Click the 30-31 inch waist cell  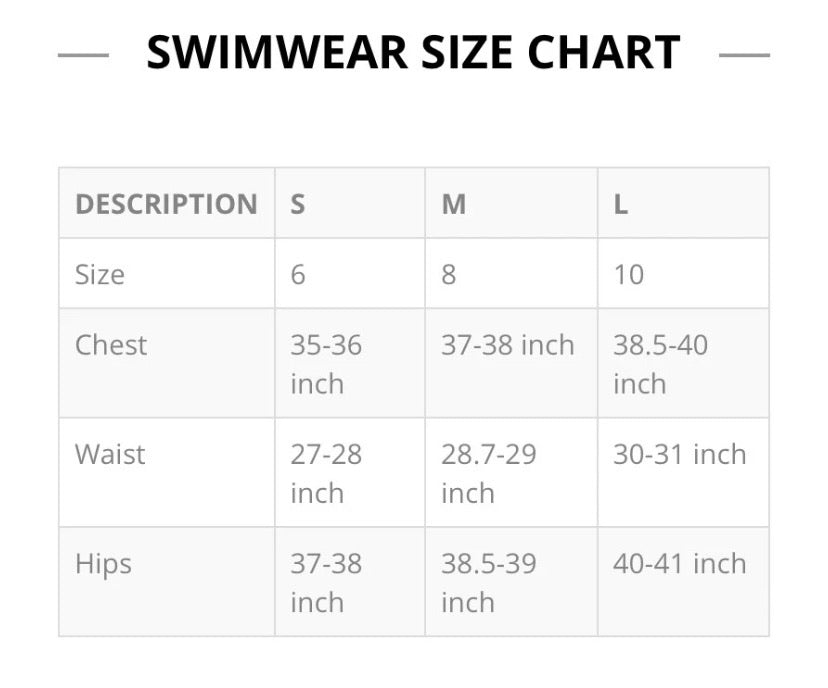click(x=680, y=454)
